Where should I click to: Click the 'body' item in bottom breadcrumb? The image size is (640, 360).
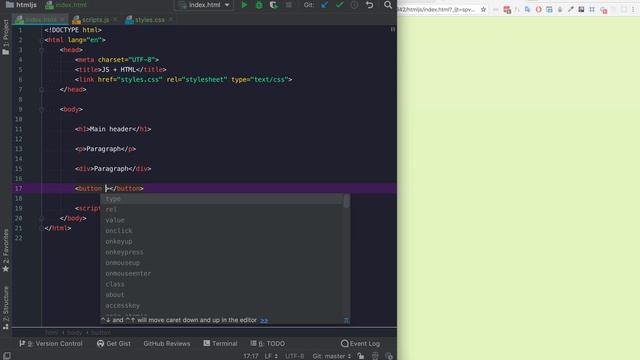74,333
